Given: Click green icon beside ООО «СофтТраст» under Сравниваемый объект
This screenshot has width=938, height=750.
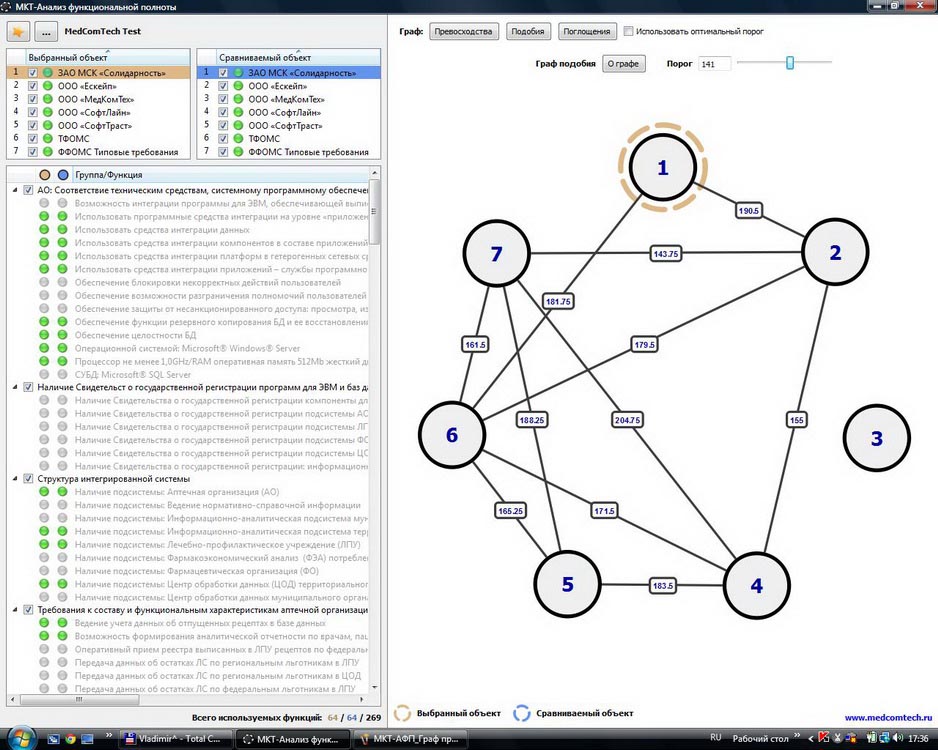Looking at the screenshot, I should click(x=238, y=126).
